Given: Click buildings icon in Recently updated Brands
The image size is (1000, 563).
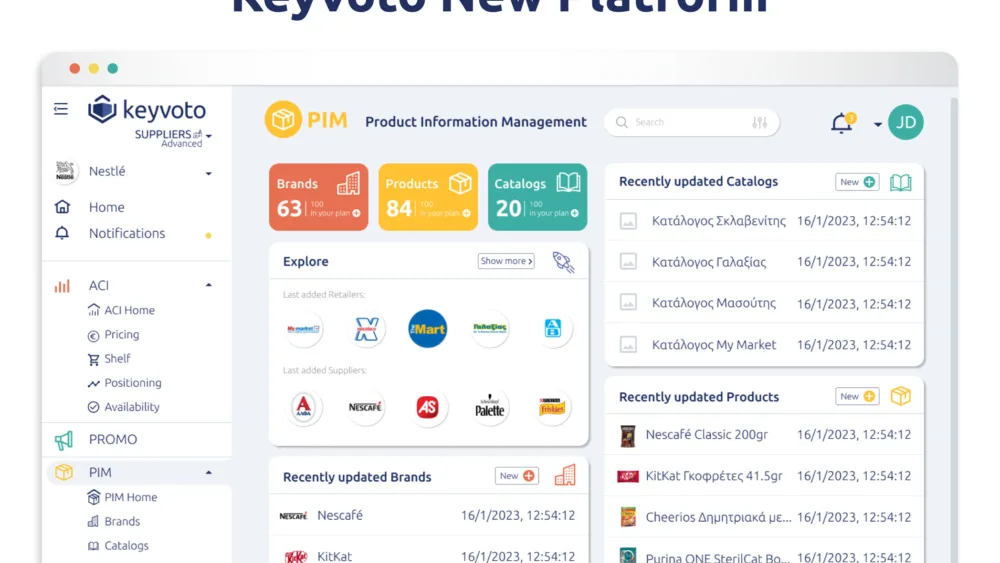Looking at the screenshot, I should click(564, 475).
